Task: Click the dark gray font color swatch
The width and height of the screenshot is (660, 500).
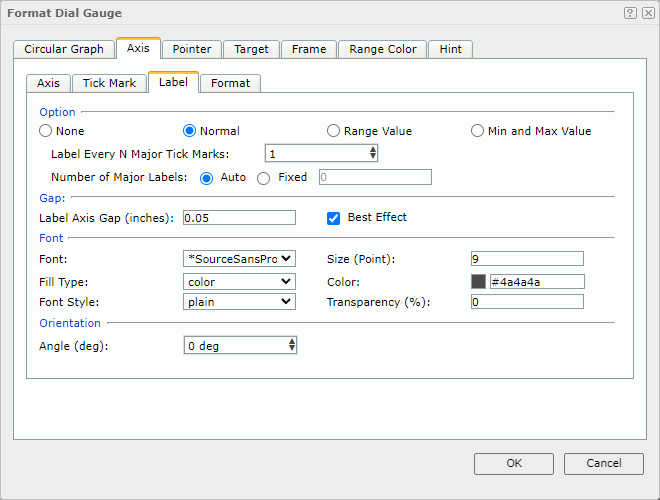Action: [478, 281]
